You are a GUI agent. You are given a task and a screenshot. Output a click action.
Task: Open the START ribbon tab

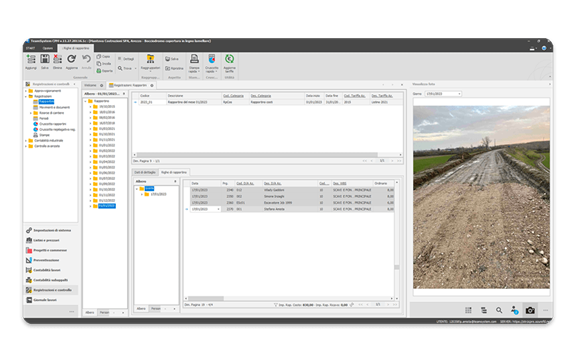[x=30, y=48]
